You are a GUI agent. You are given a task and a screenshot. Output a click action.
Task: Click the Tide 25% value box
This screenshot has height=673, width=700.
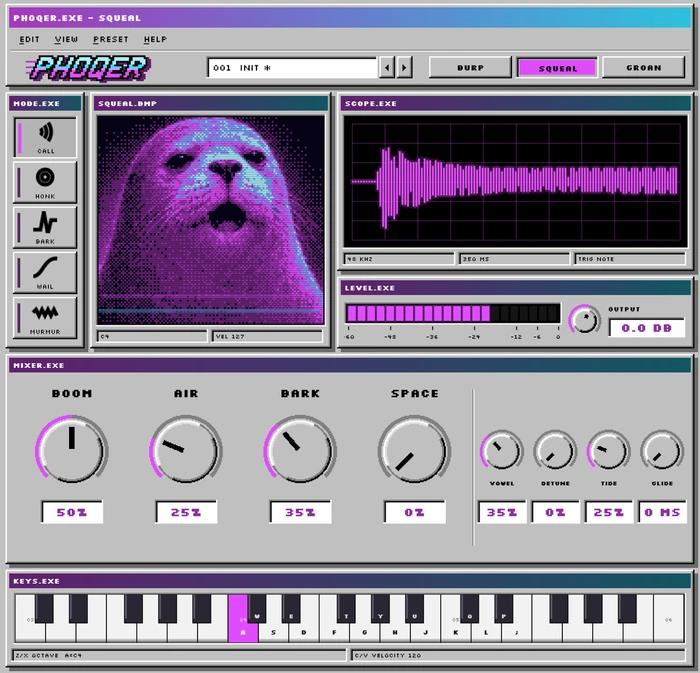coord(609,512)
